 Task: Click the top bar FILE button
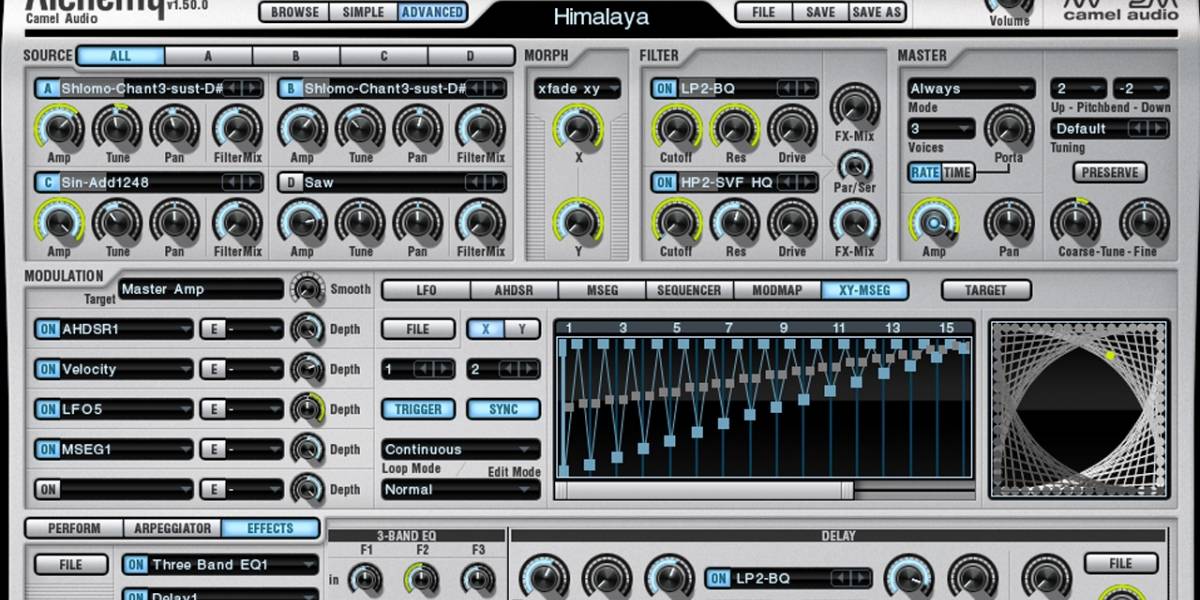(763, 12)
